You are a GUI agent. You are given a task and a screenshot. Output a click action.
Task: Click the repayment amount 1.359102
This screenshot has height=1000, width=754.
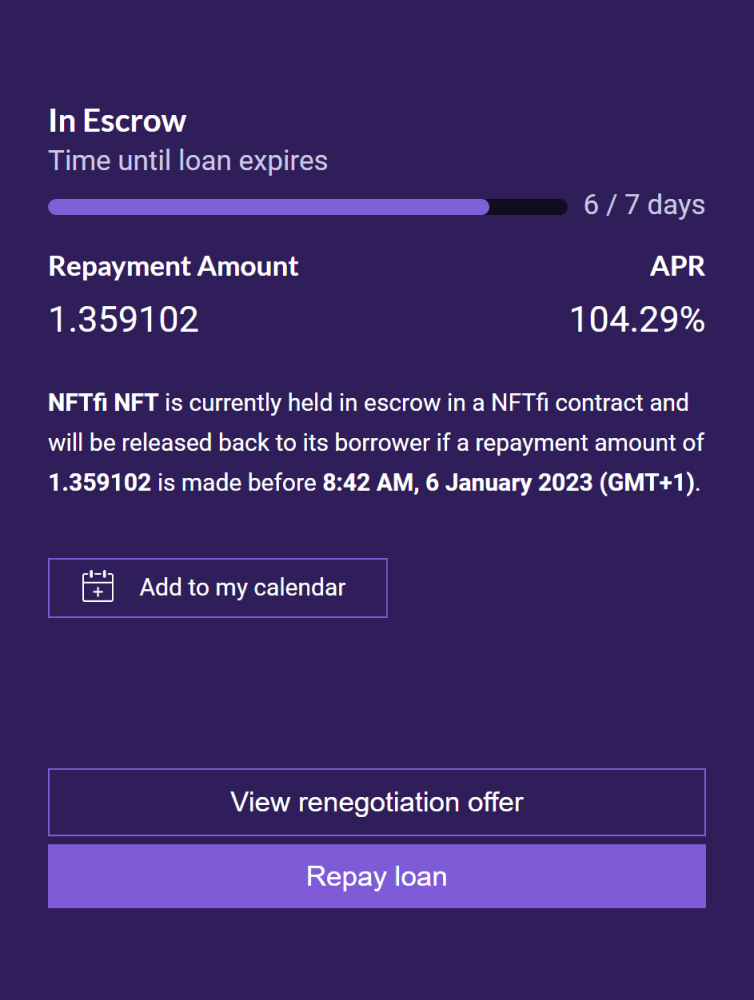point(124,320)
